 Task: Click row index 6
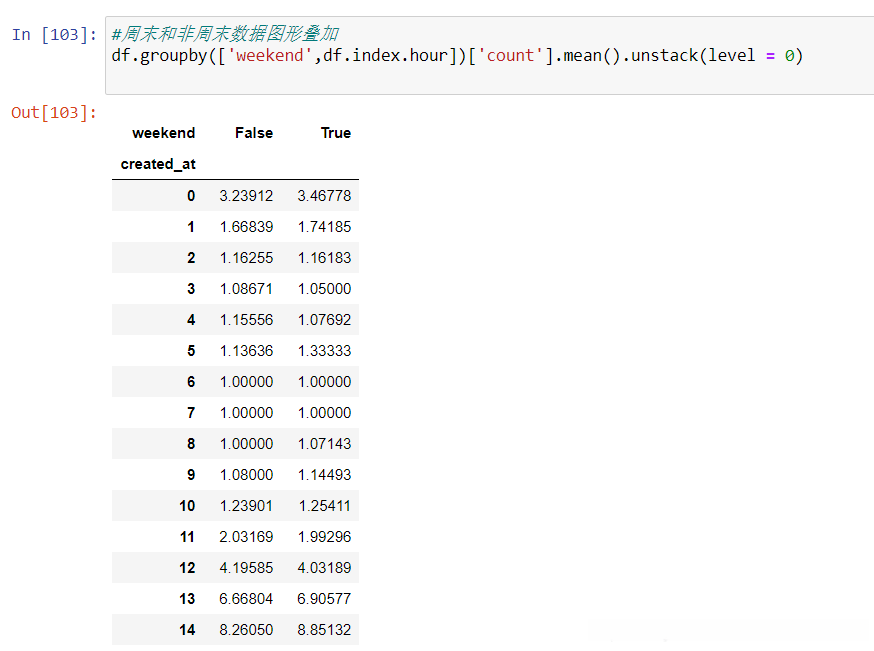[191, 382]
